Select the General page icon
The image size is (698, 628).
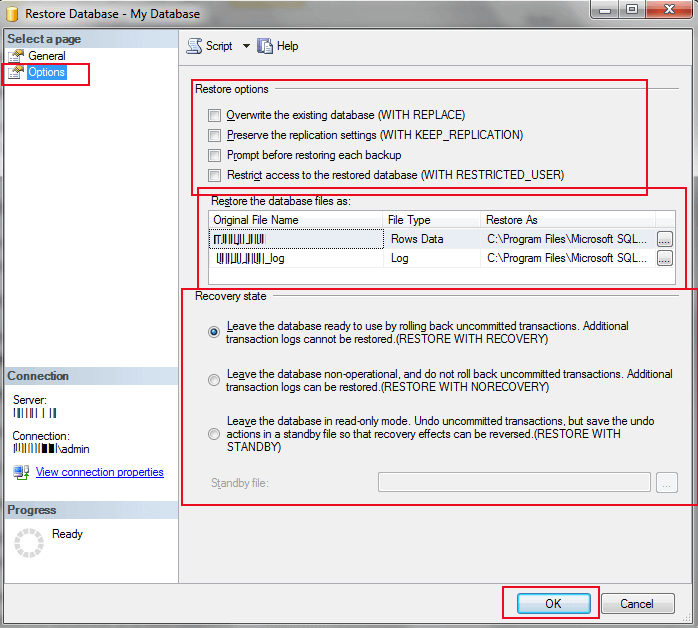click(16, 56)
